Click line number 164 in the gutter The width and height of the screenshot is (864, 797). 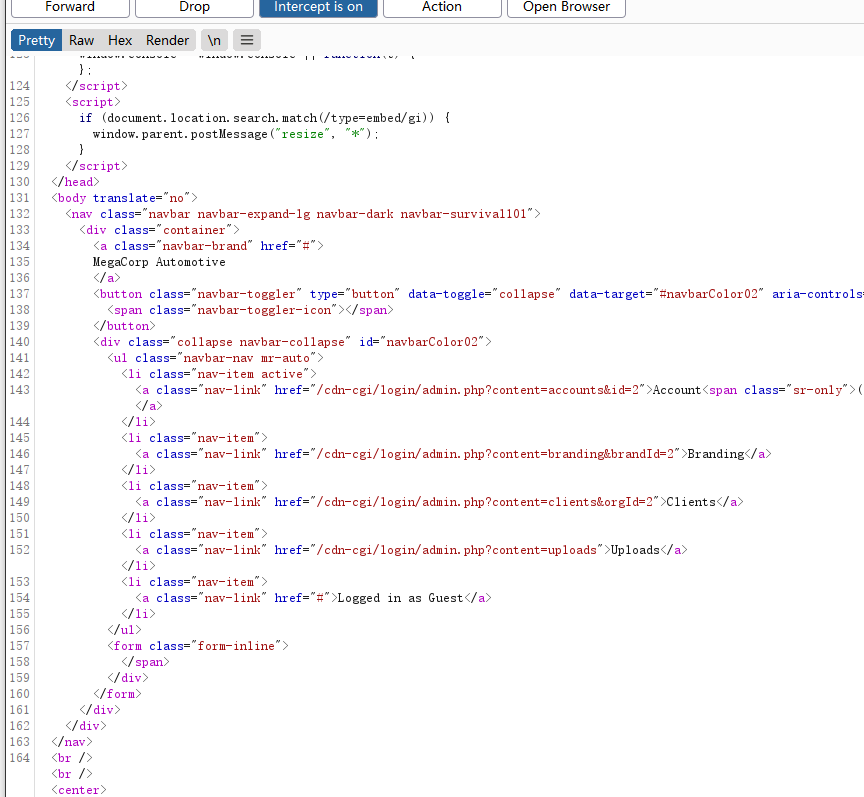click(x=19, y=758)
